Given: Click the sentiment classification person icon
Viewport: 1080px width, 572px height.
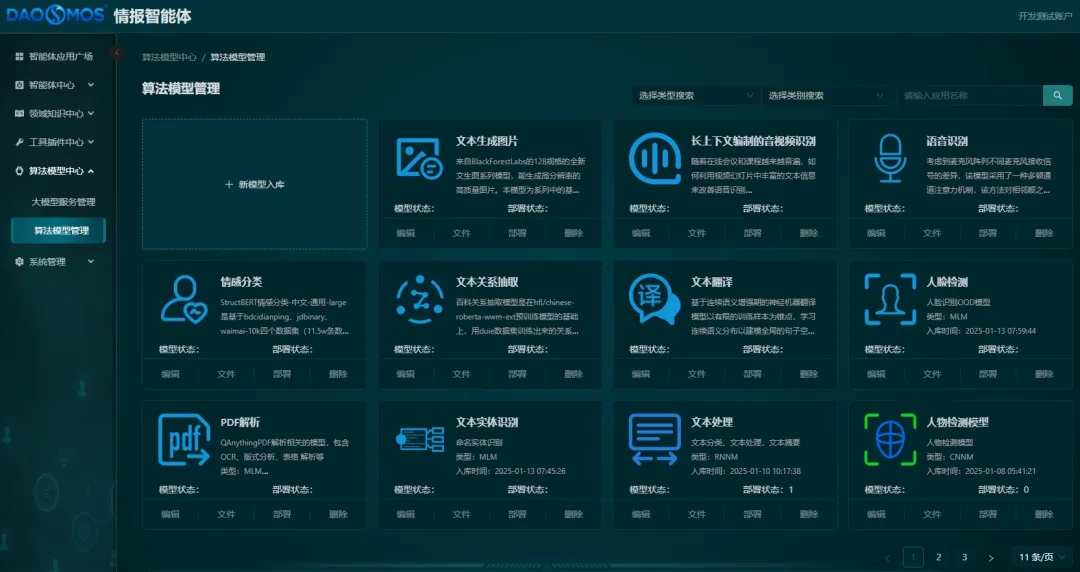Looking at the screenshot, I should [184, 299].
